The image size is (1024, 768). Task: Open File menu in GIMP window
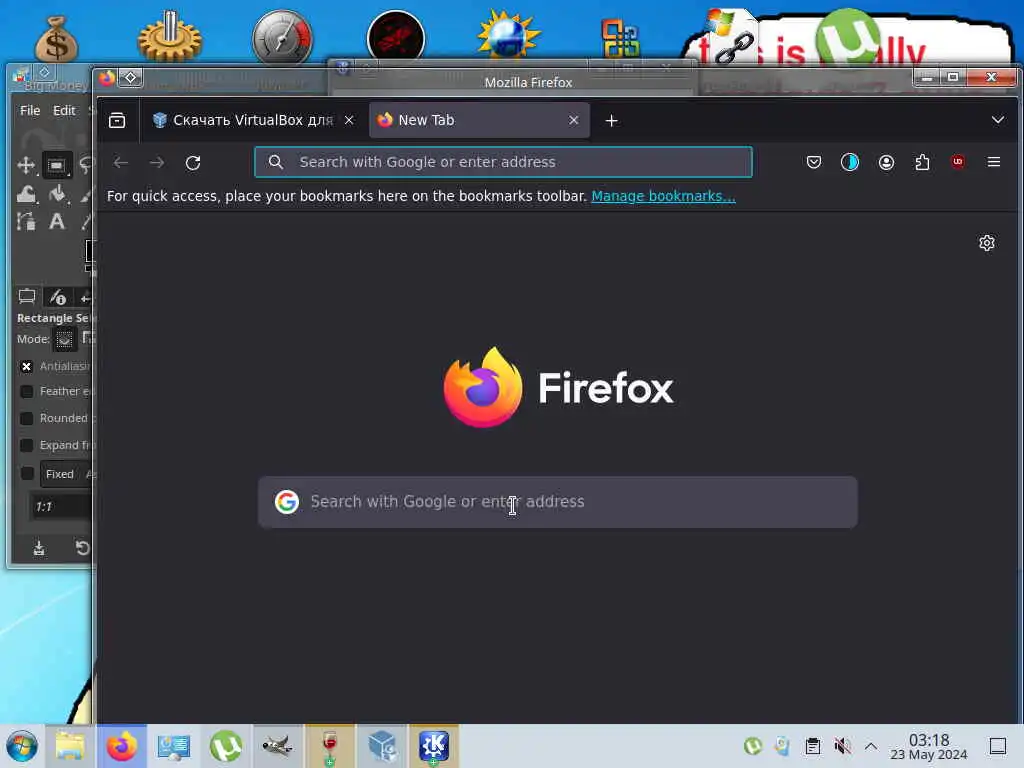30,110
